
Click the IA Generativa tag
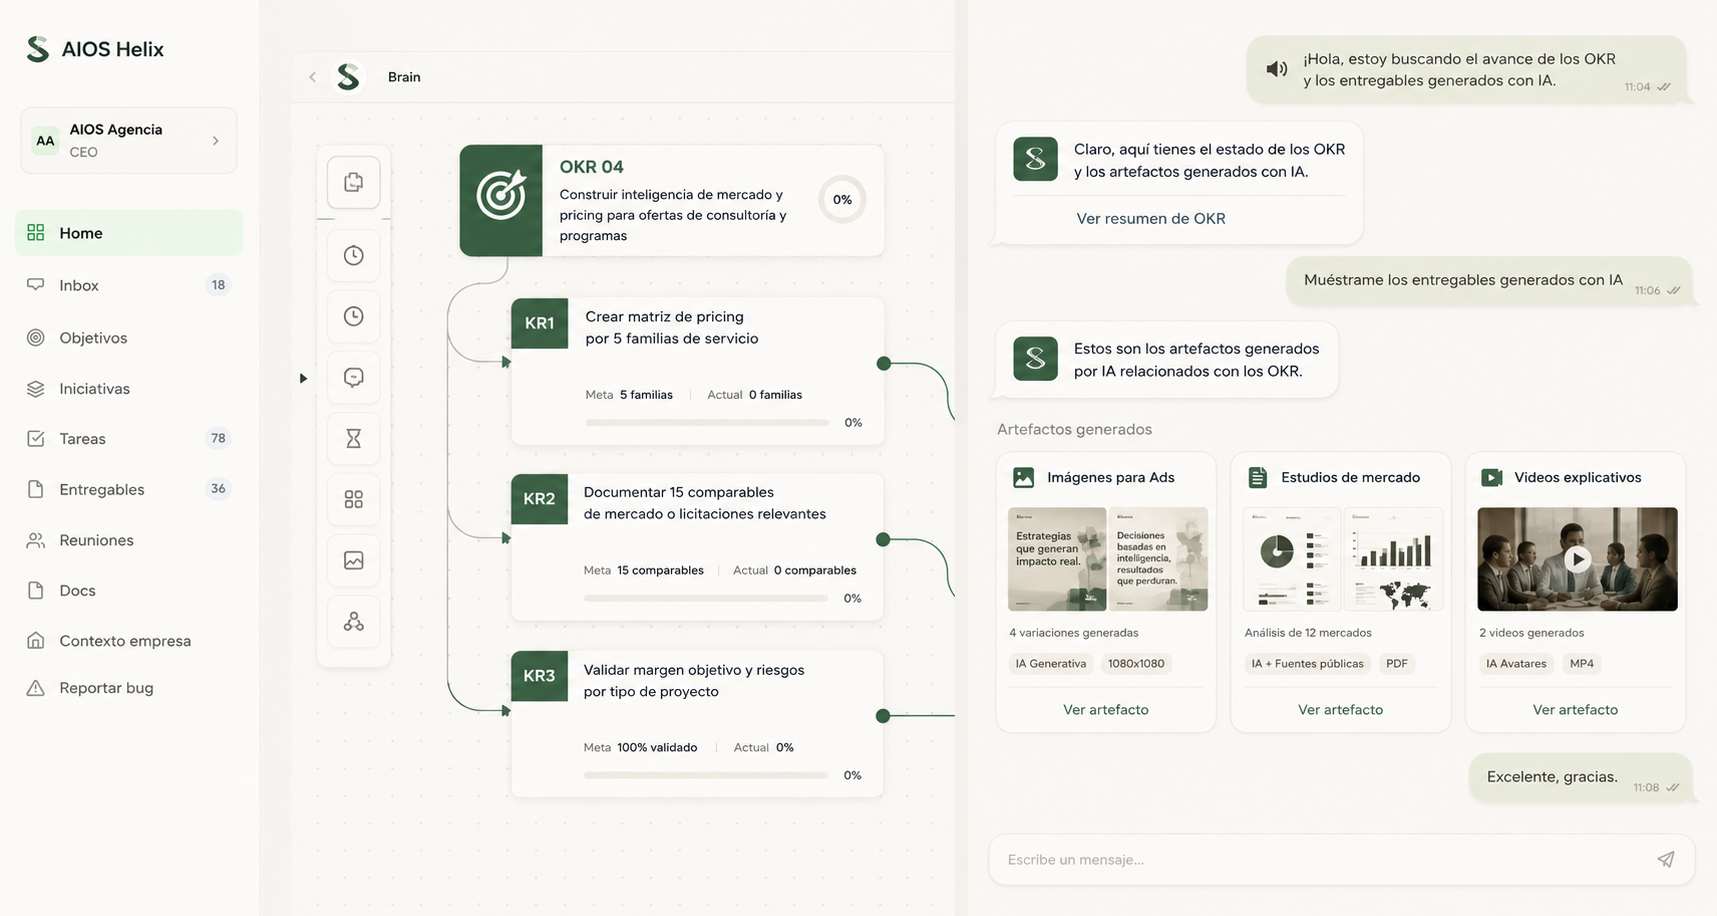pos(1051,664)
